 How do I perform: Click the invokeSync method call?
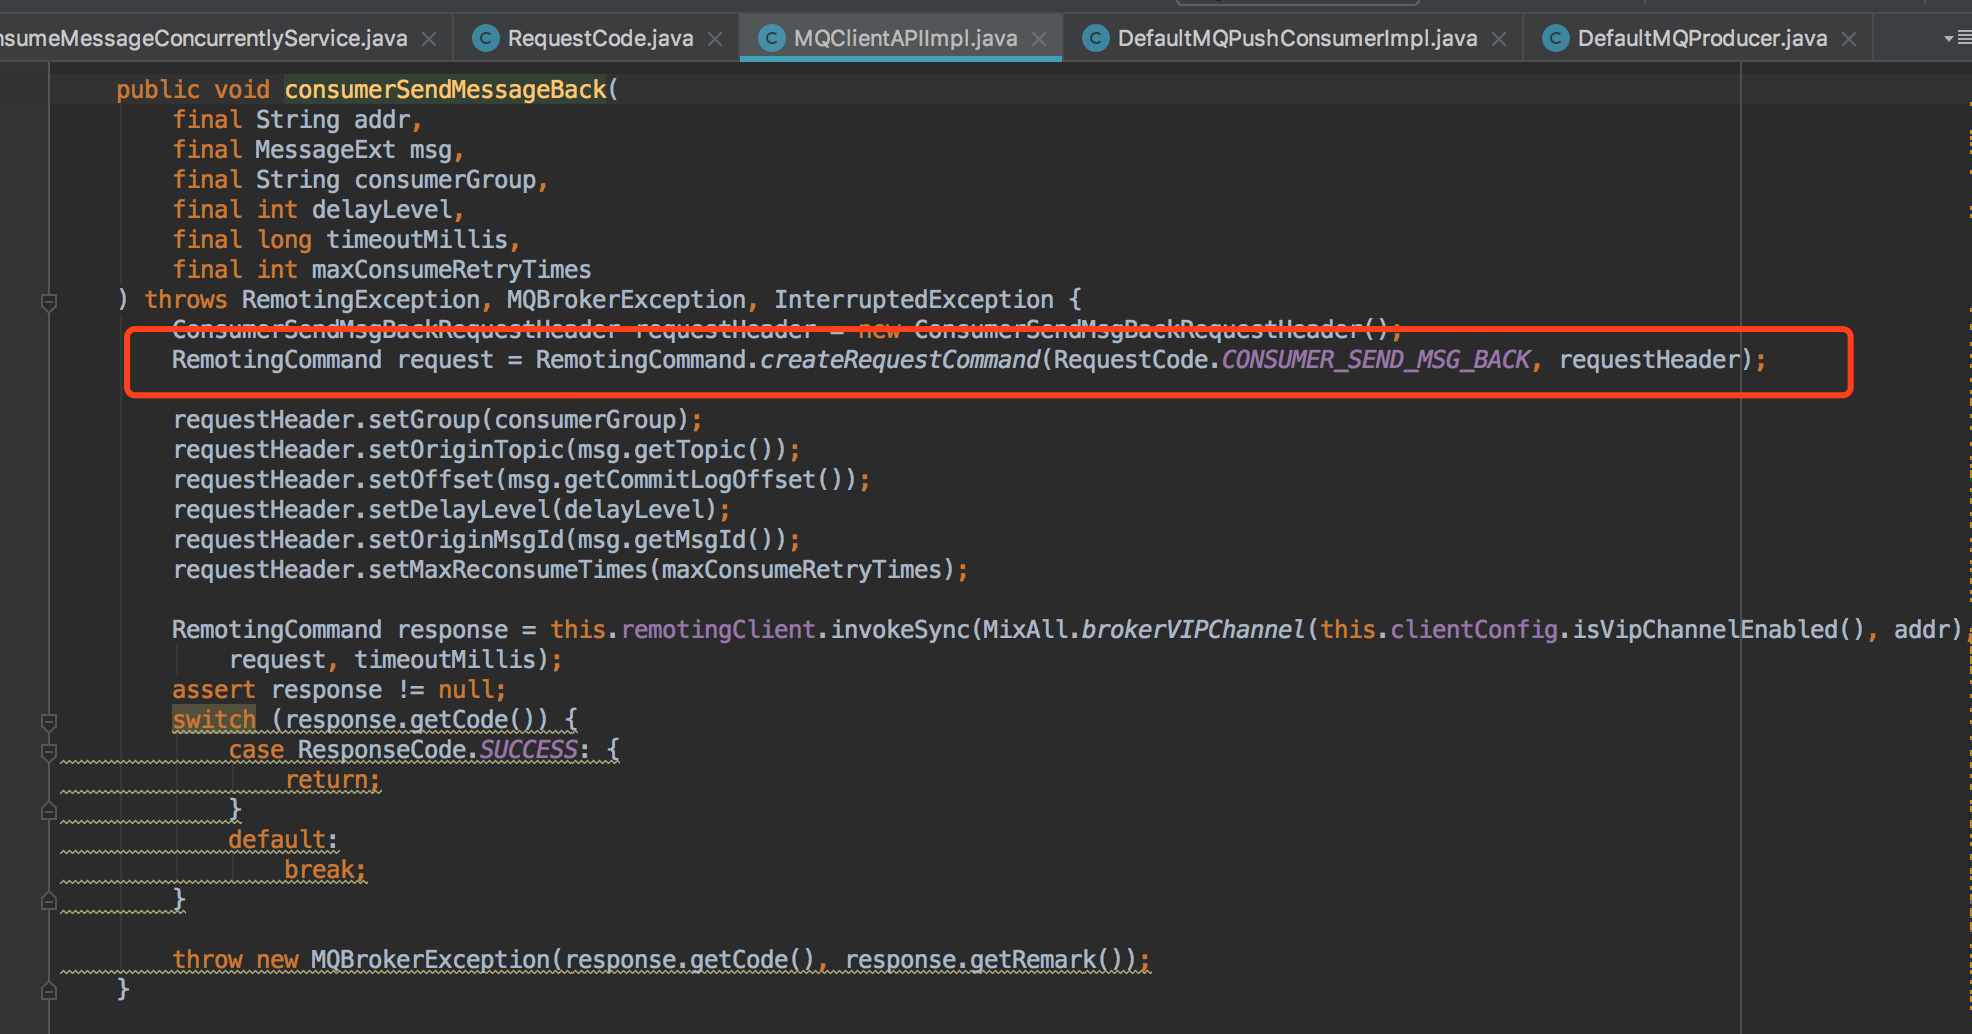[900, 630]
